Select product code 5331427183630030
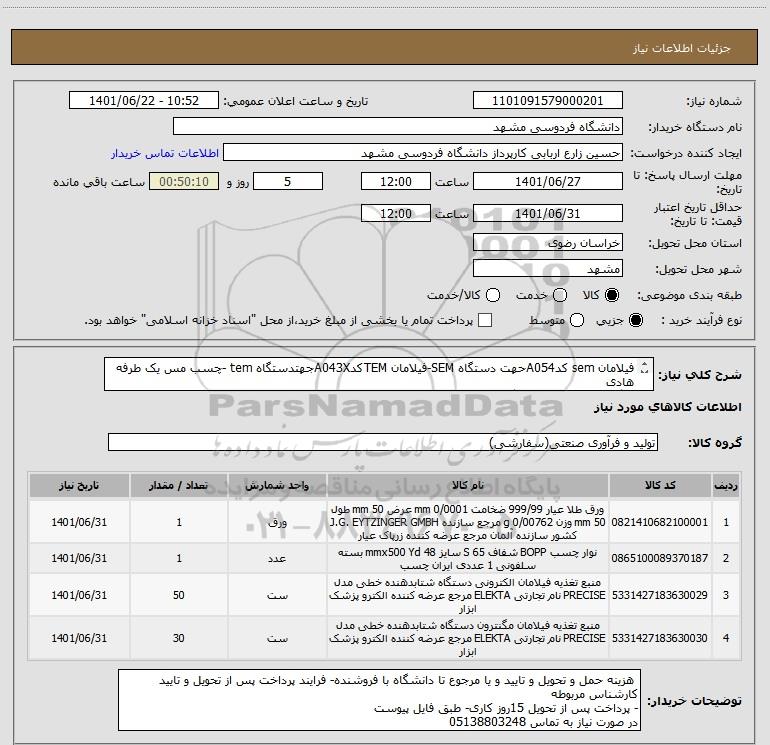The width and height of the screenshot is (770, 745). point(660,638)
